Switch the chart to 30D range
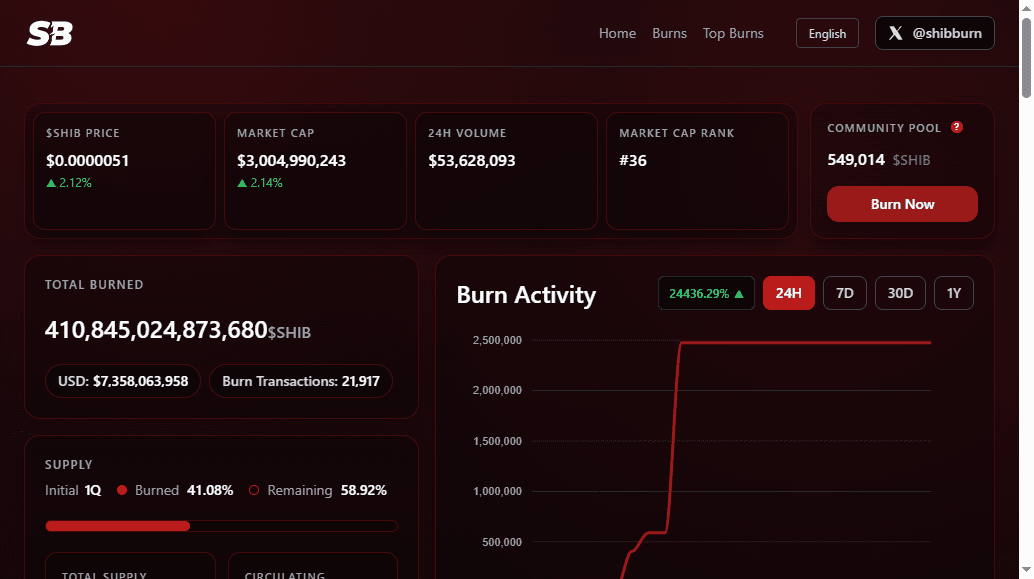 click(900, 293)
